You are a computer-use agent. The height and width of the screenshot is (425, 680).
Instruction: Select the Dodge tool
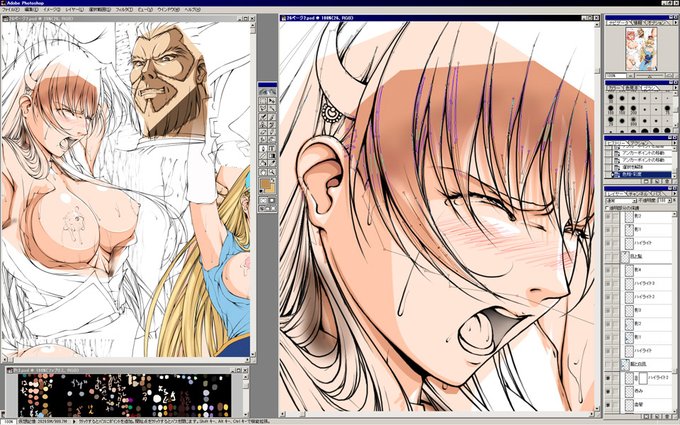pos(272,139)
